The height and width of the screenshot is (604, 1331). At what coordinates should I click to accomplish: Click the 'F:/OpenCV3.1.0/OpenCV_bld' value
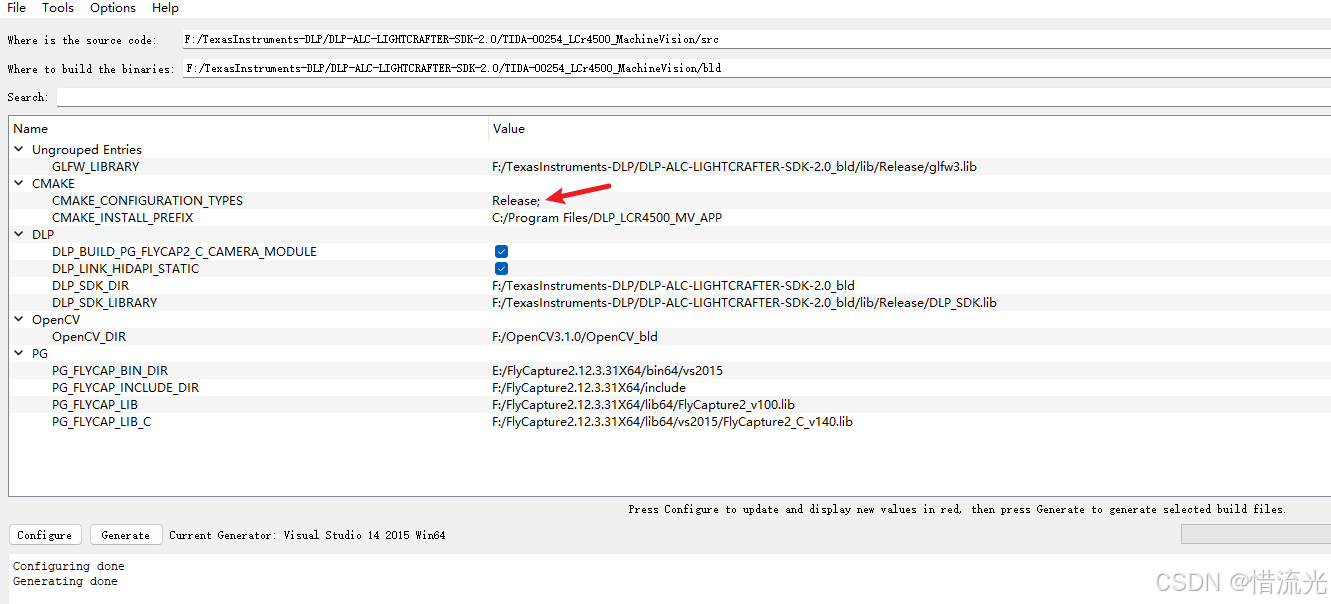[x=575, y=337]
